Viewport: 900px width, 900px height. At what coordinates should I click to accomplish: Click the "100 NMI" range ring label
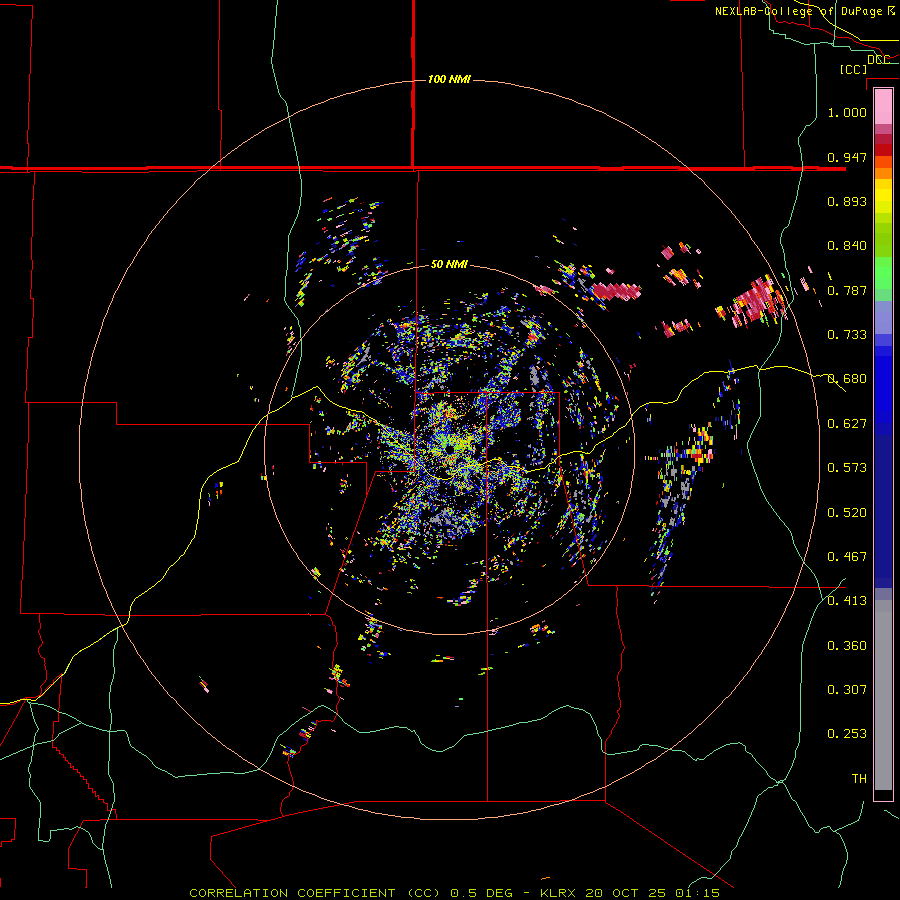click(449, 79)
